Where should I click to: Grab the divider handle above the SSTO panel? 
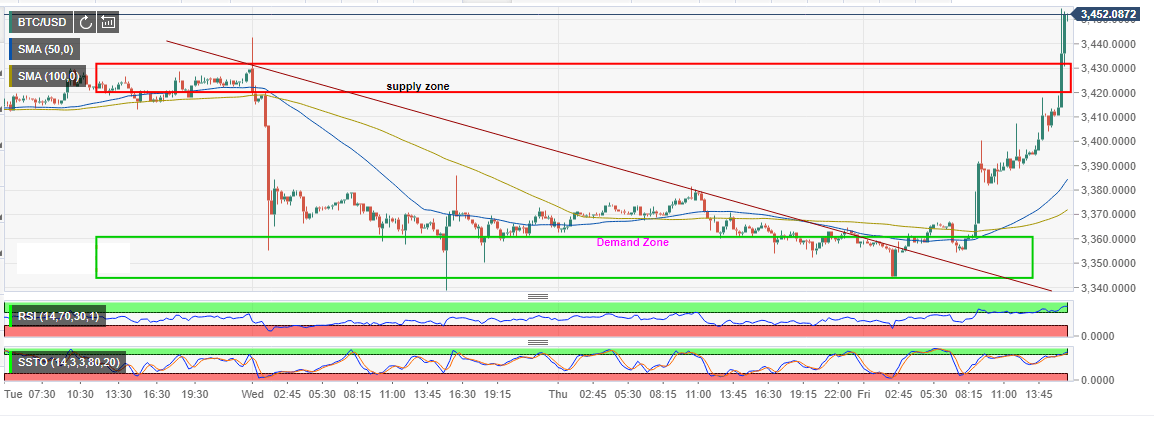[538, 344]
